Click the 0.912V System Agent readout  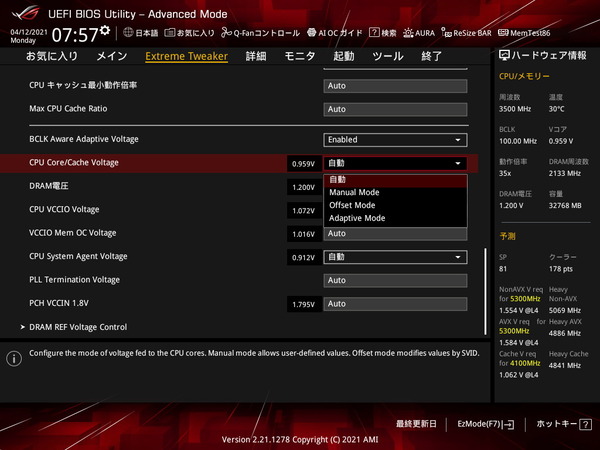point(303,258)
